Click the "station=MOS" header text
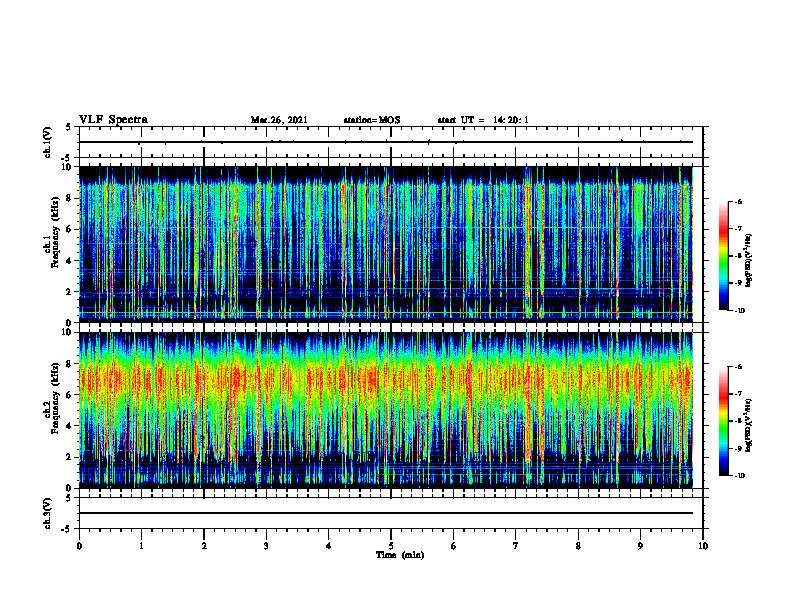This screenshot has height=612, width=792. click(372, 120)
